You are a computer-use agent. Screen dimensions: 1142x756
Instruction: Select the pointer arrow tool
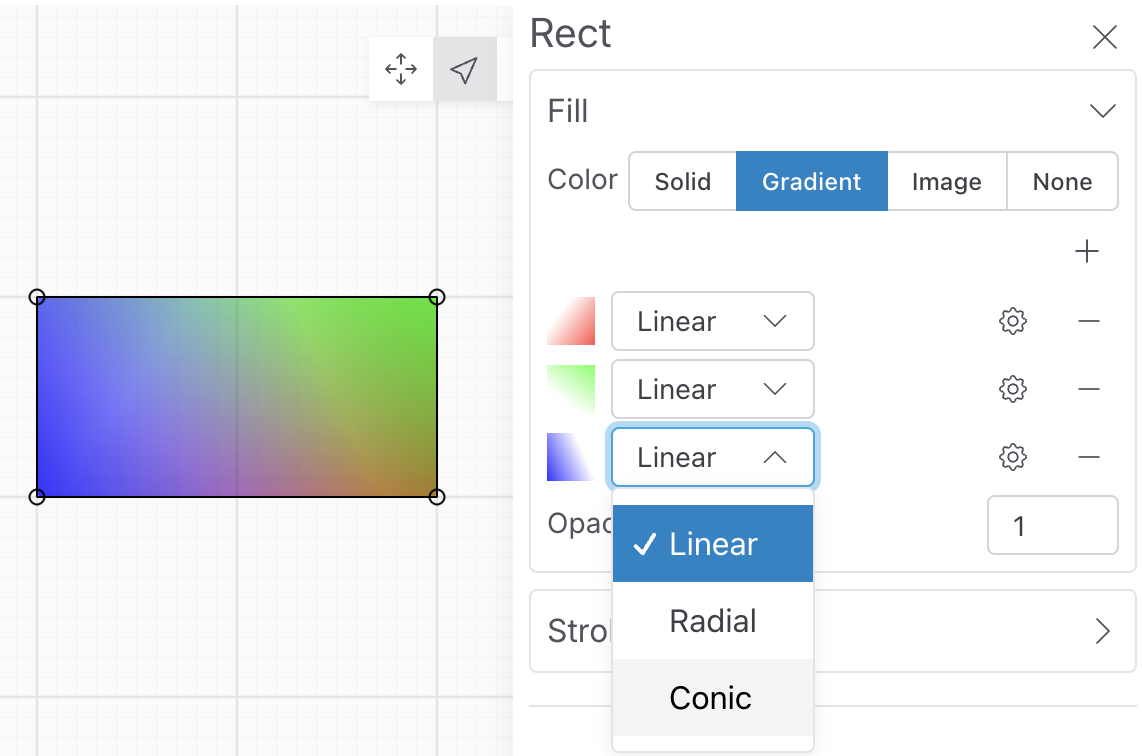click(464, 69)
